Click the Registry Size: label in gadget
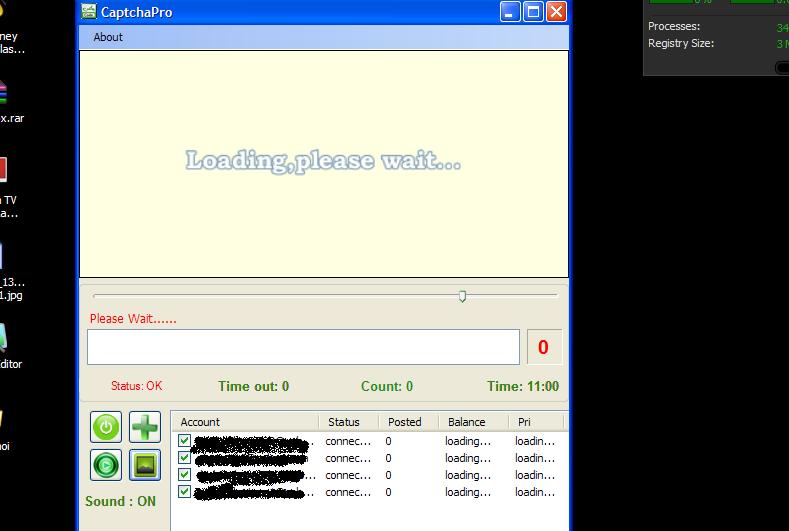 point(681,43)
